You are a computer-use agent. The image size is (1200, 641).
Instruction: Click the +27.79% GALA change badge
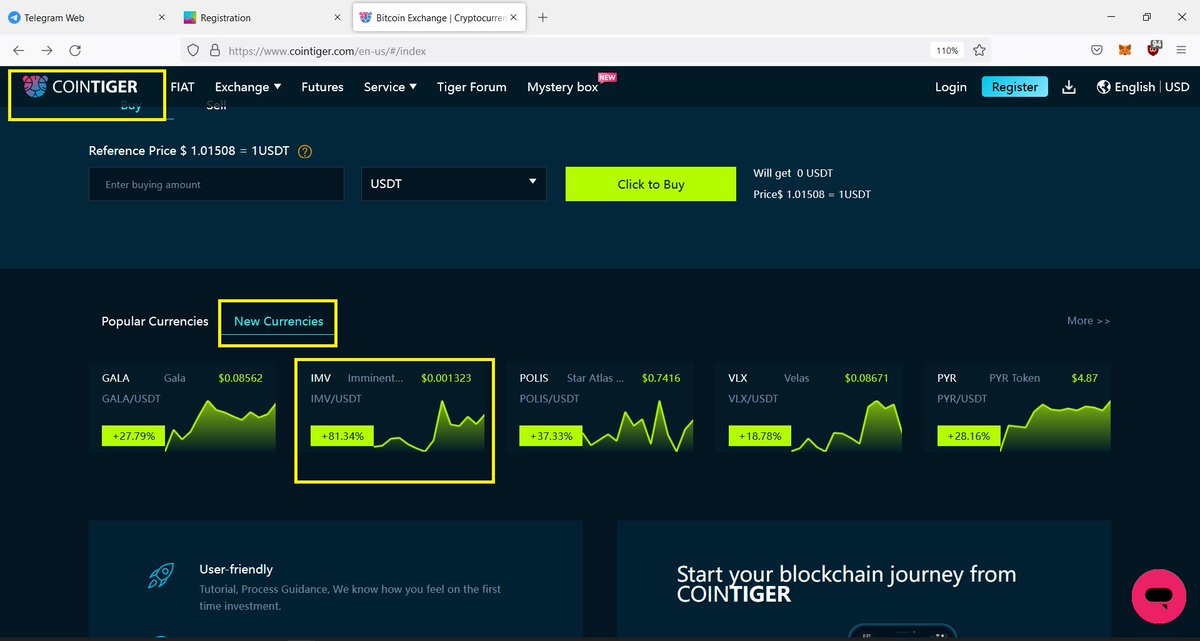[x=134, y=436]
